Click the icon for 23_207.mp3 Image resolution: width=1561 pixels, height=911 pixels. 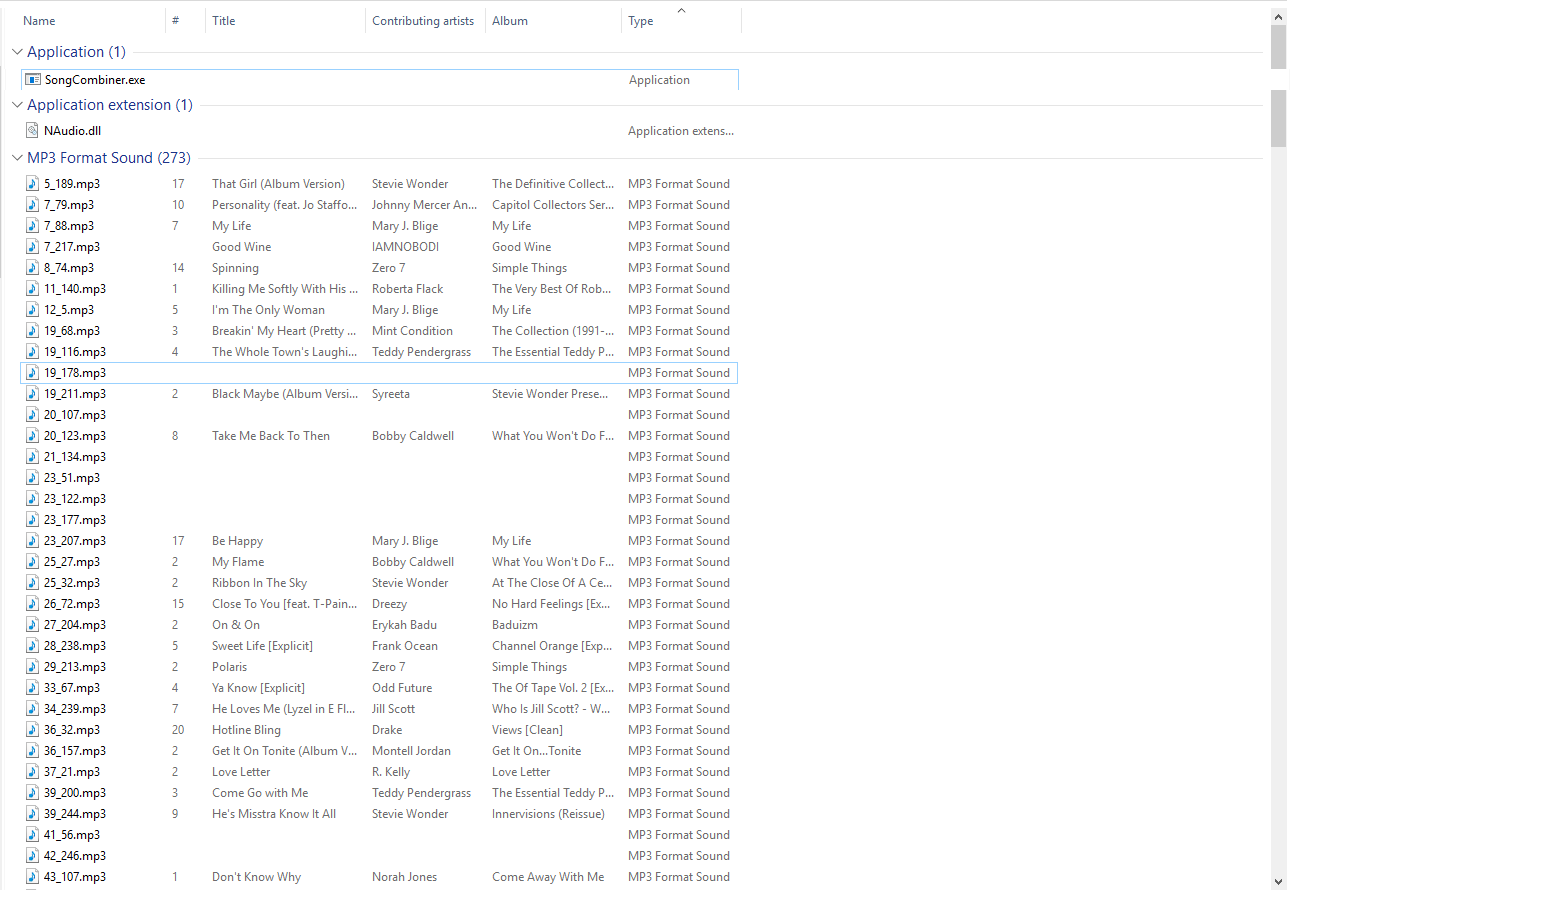pos(33,541)
